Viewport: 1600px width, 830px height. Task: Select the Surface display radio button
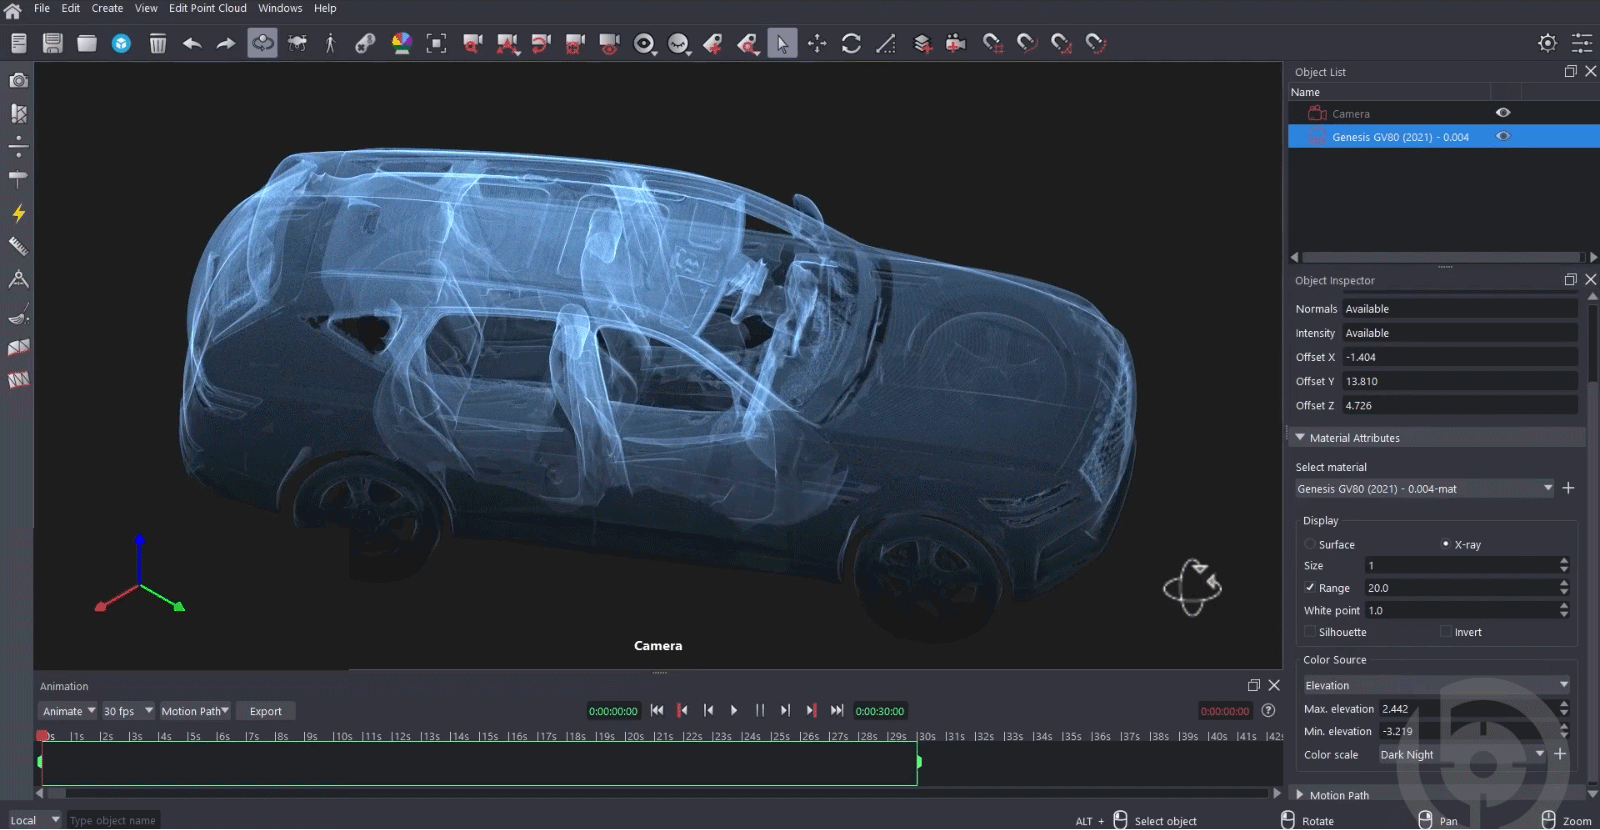tap(1310, 545)
